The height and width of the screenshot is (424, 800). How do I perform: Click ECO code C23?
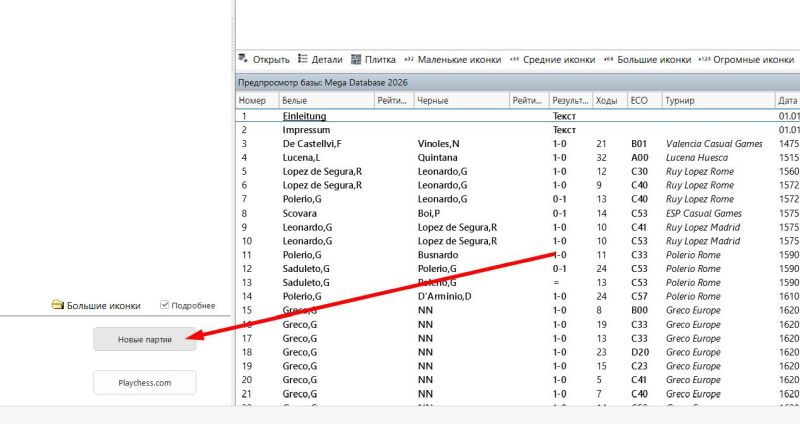pyautogui.click(x=639, y=366)
